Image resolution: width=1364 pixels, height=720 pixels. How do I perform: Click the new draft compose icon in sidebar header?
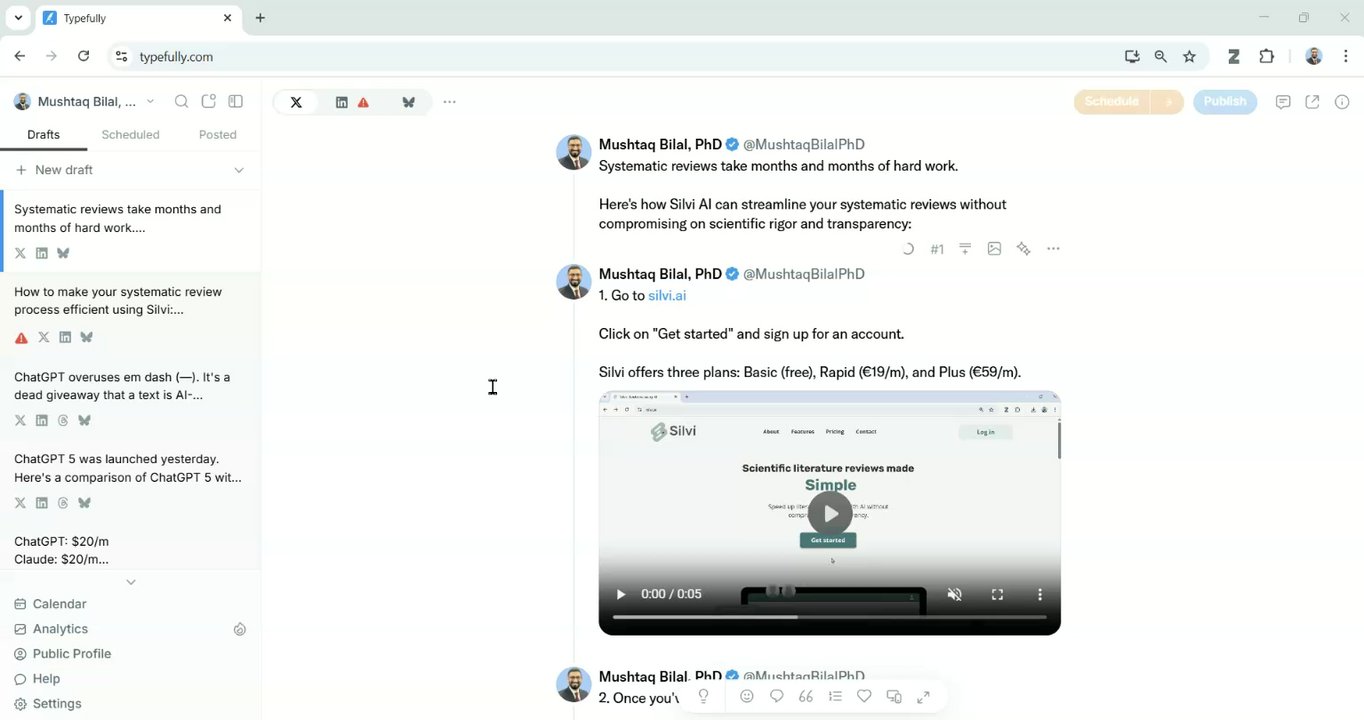(208, 101)
